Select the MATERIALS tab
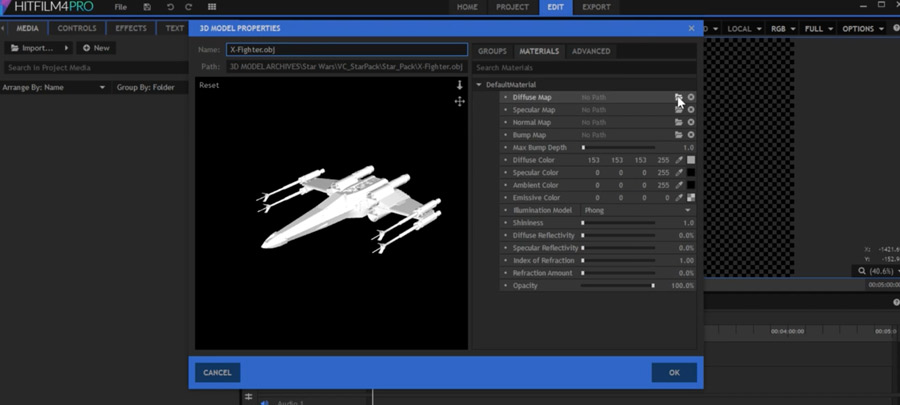This screenshot has height=405, width=900. pyautogui.click(x=539, y=51)
